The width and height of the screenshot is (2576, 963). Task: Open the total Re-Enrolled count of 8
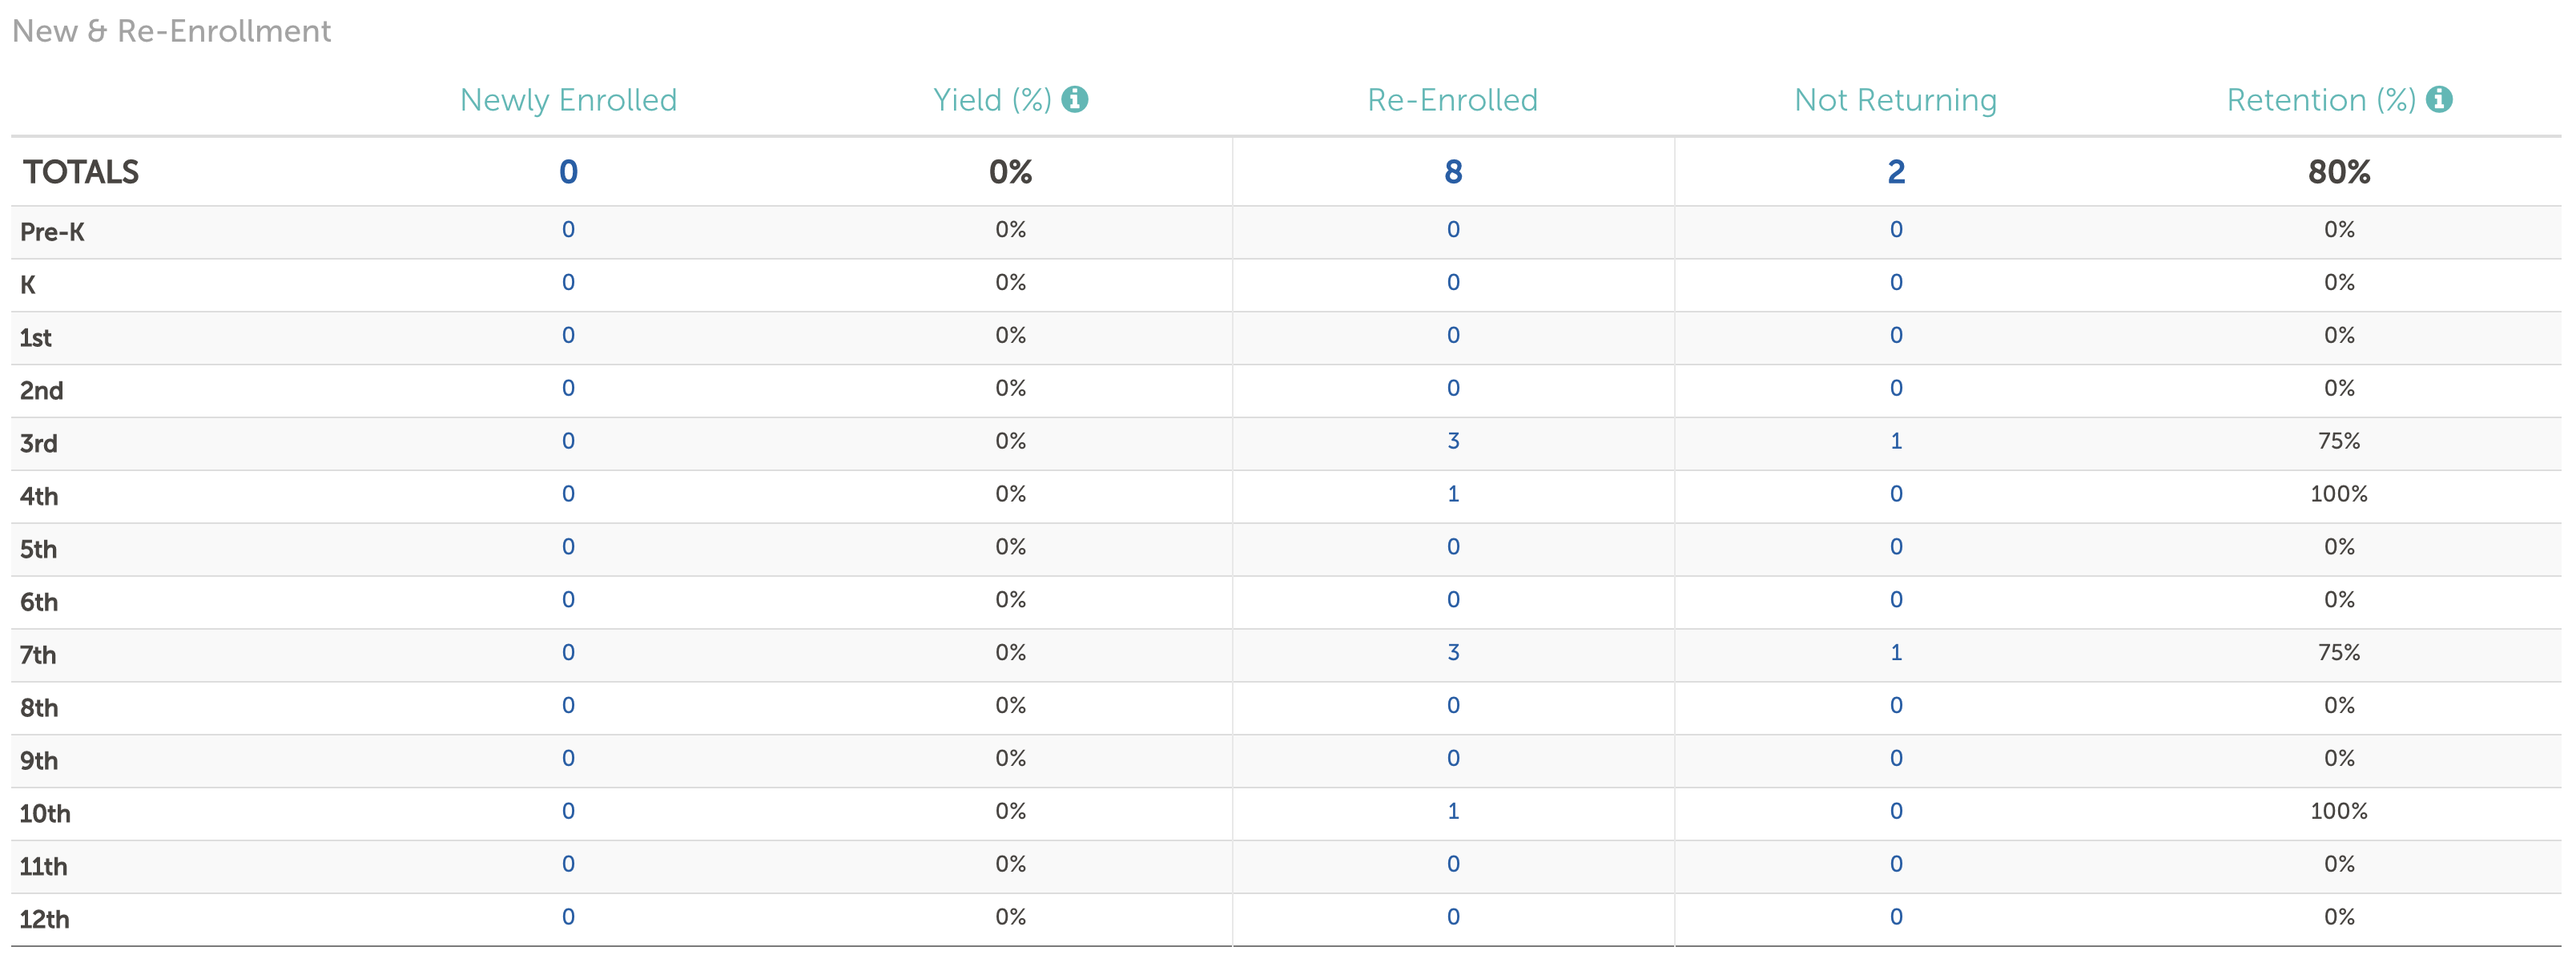1453,172
